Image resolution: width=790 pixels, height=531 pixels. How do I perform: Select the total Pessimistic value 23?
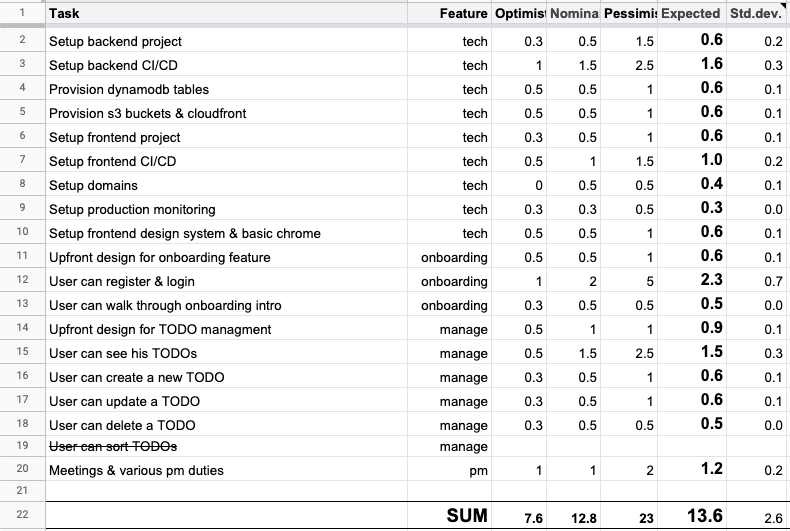[x=629, y=515]
